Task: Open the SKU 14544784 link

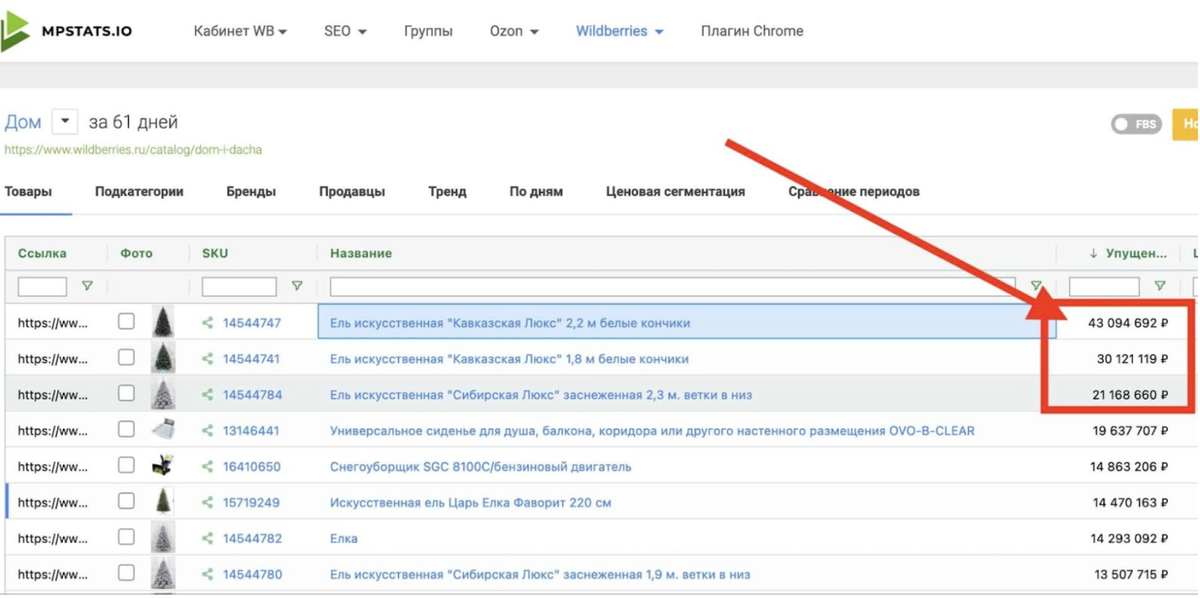Action: click(252, 395)
